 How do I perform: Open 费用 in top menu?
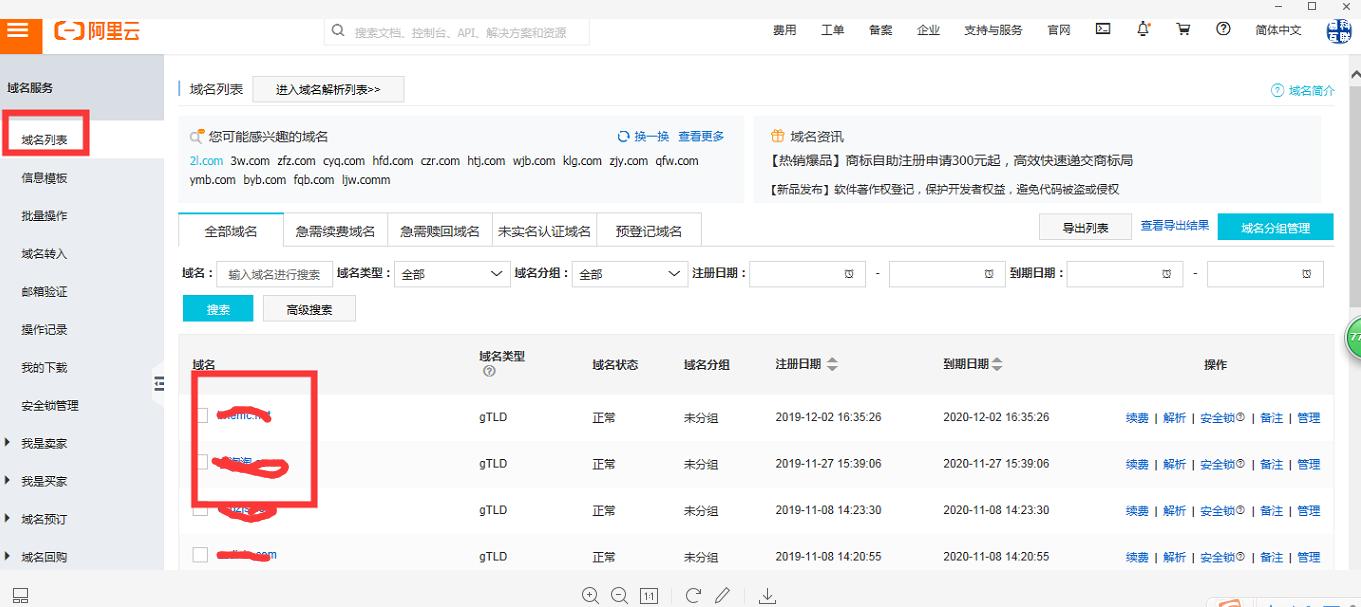(x=785, y=30)
